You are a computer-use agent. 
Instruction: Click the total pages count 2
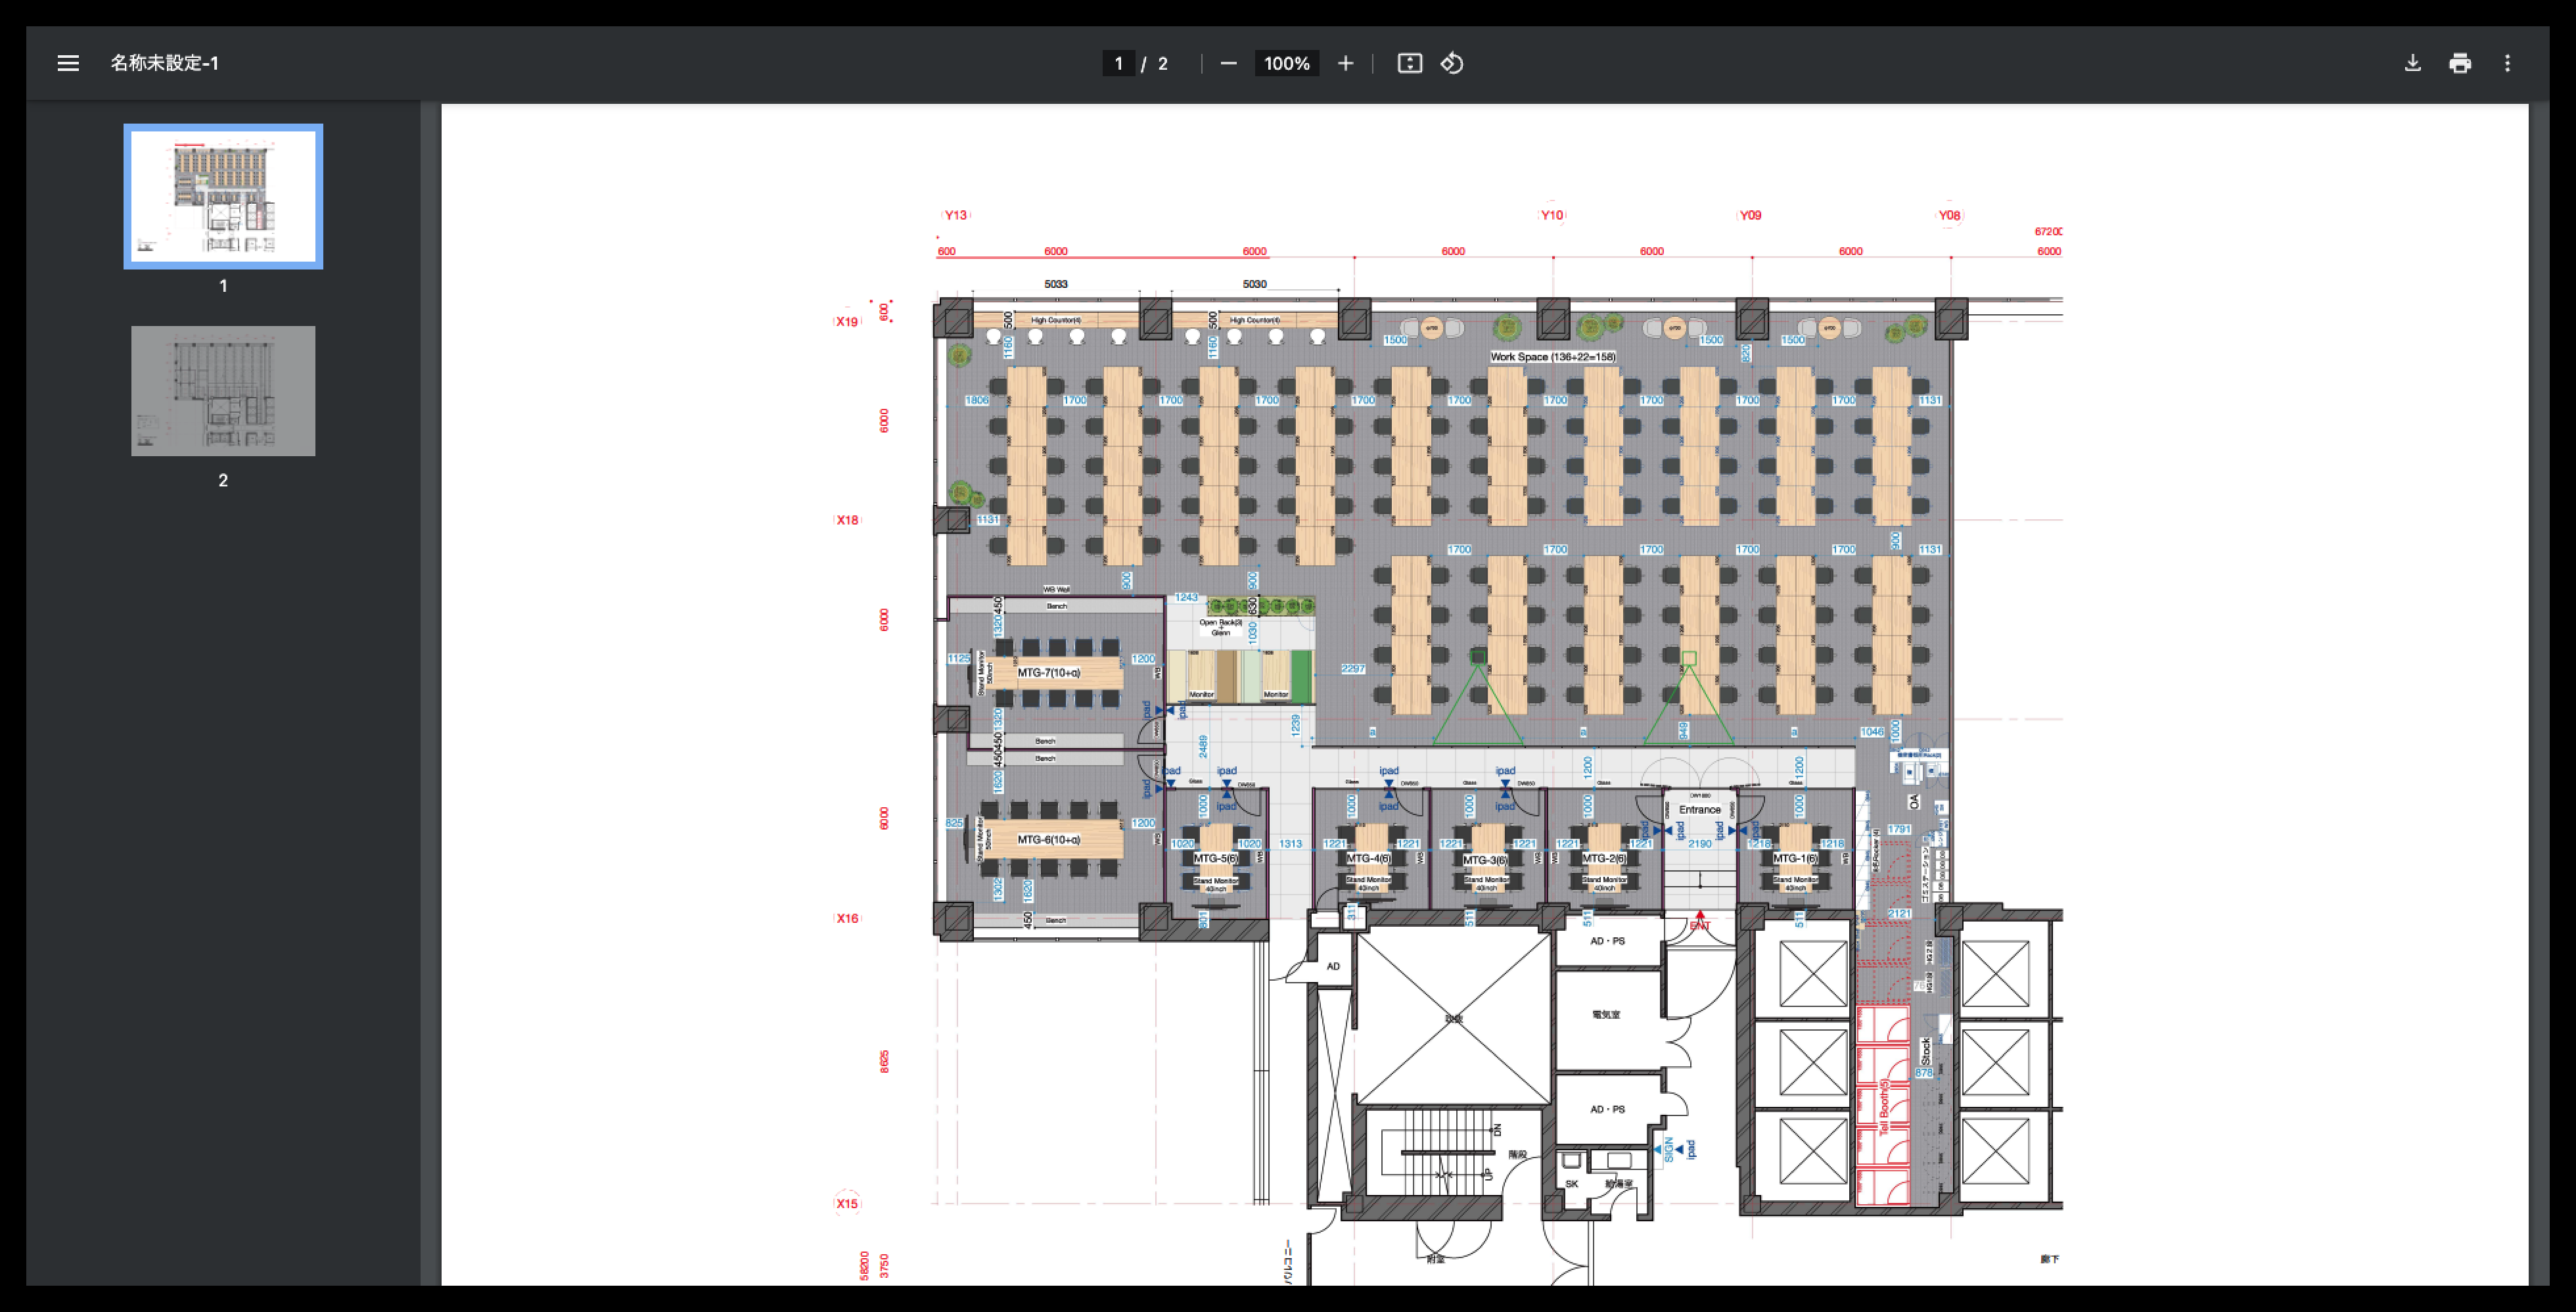click(1162, 63)
